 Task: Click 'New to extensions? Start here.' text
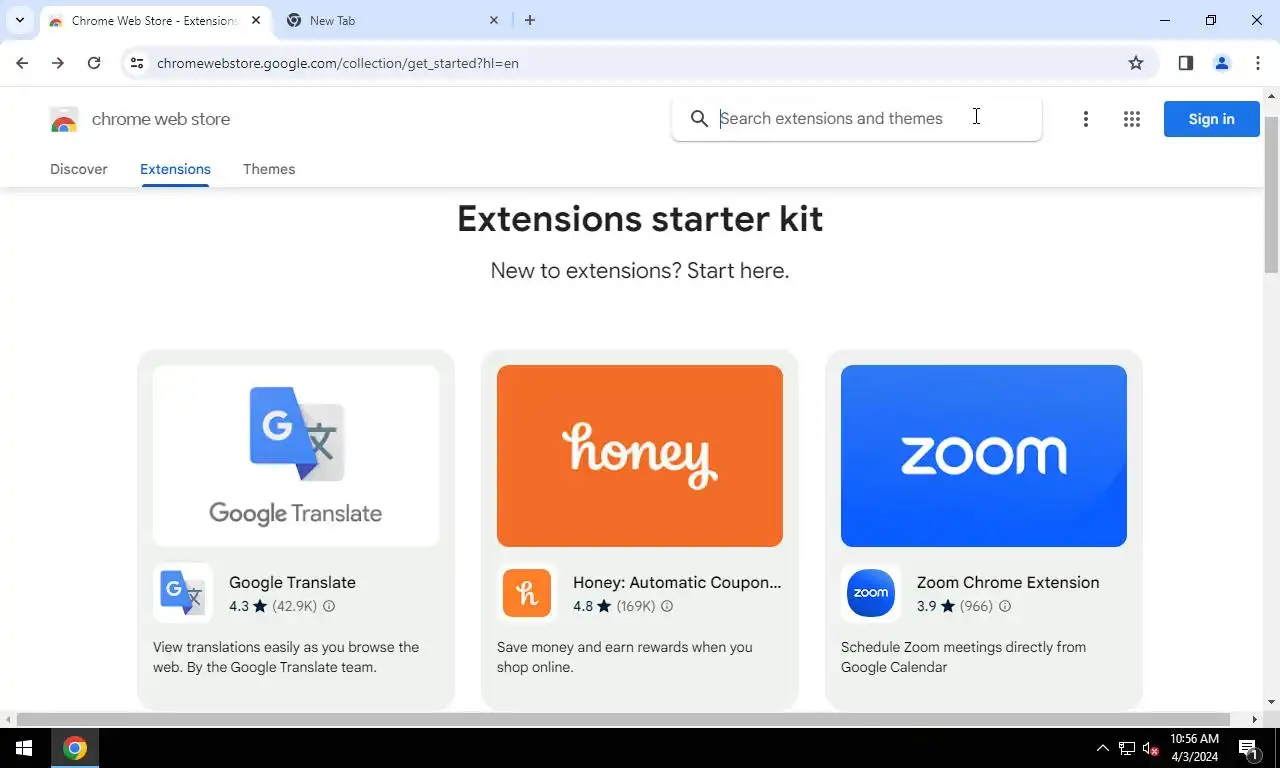pos(640,270)
